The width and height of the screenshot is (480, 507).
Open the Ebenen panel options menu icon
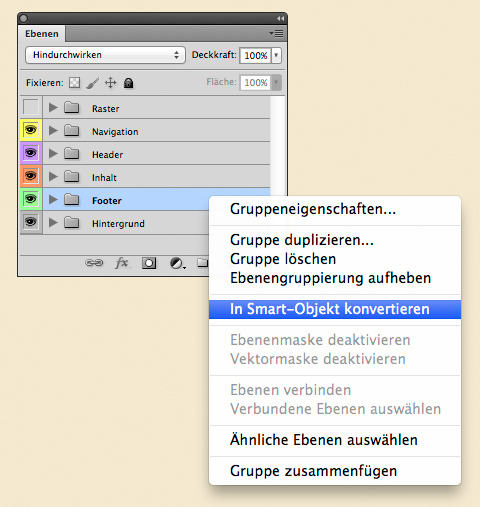tap(276, 34)
